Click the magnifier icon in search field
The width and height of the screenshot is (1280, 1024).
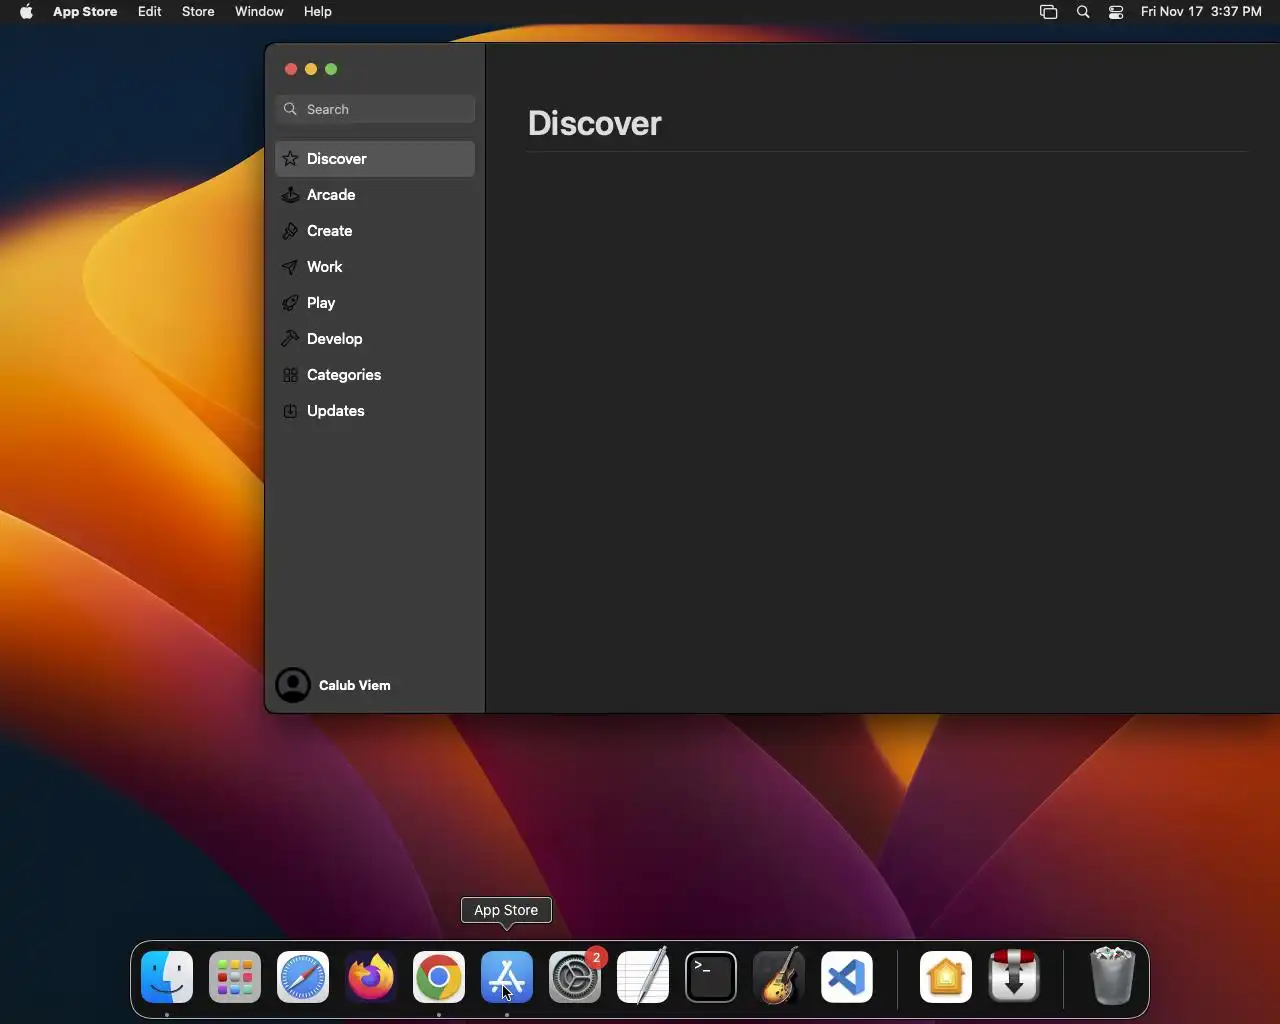290,109
